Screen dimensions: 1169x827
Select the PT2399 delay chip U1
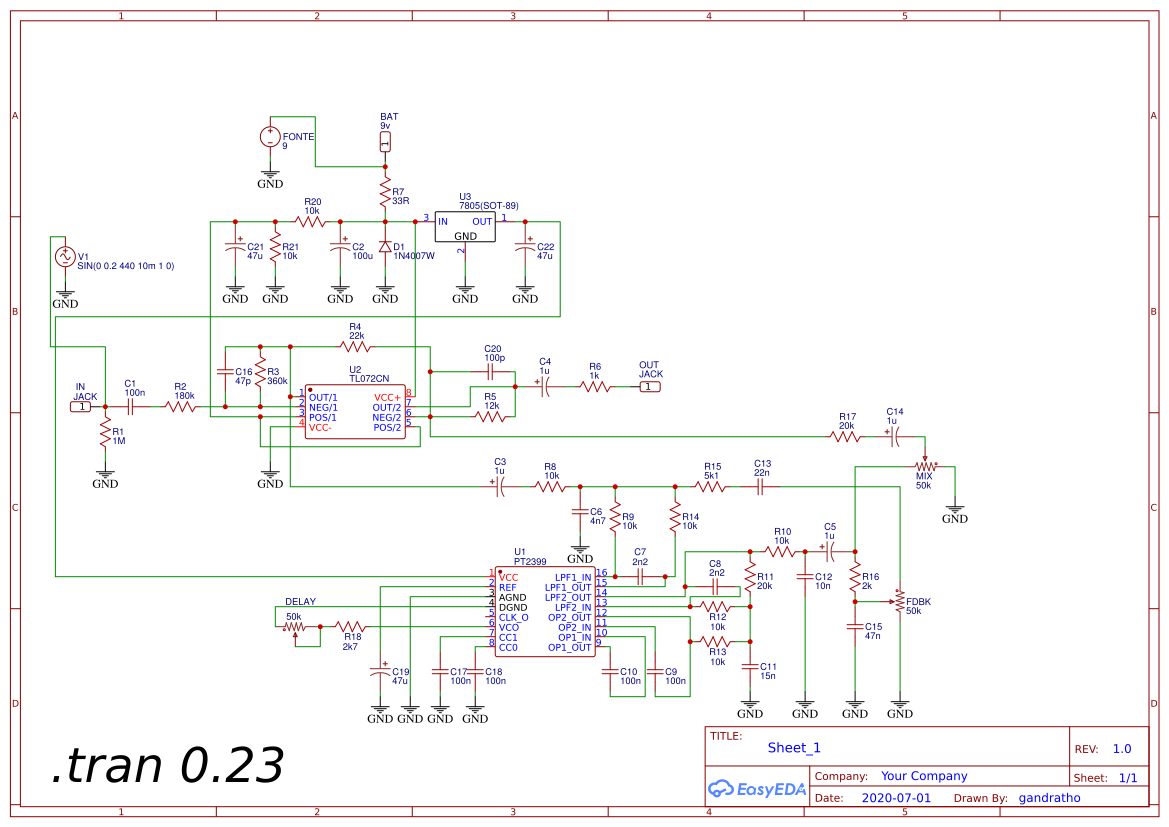point(545,610)
